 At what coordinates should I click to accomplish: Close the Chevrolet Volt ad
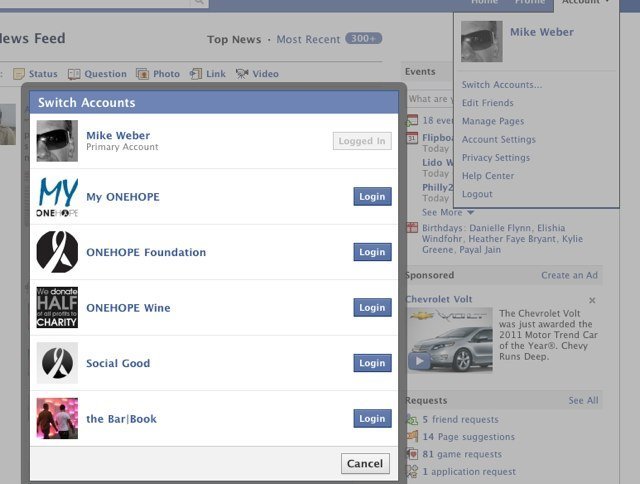point(592,300)
